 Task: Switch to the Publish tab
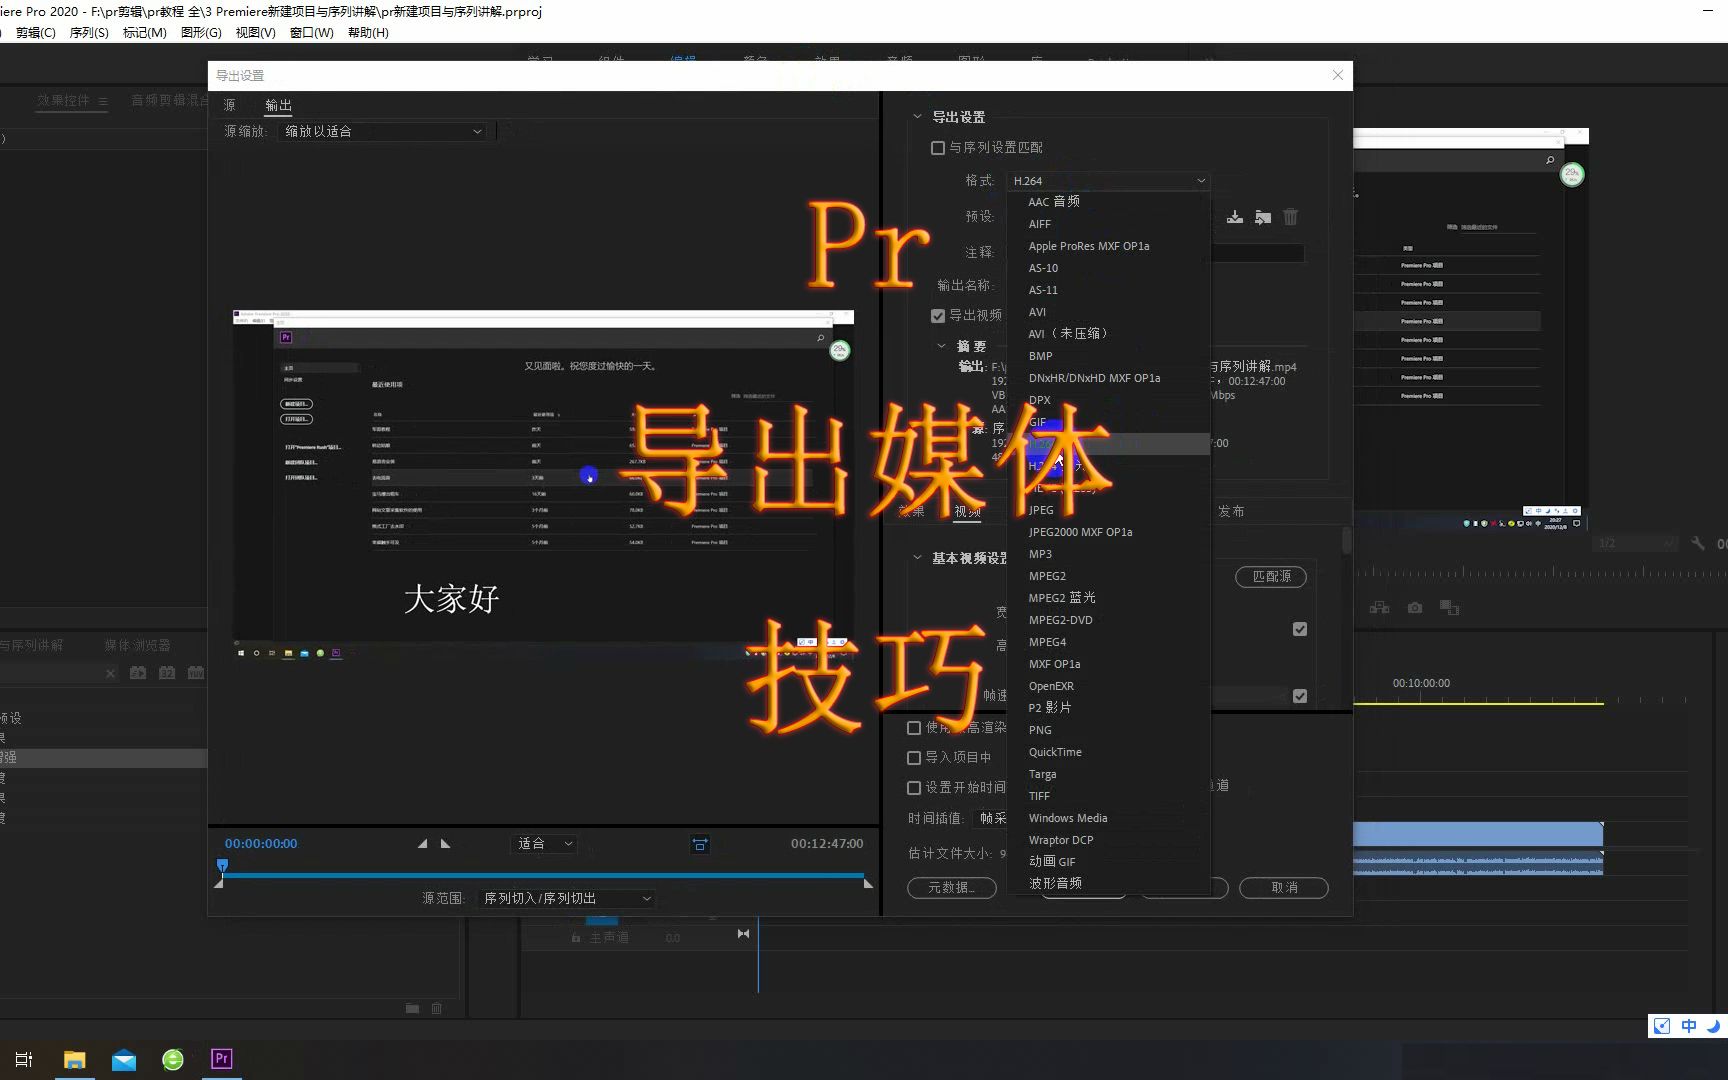[x=1231, y=511]
